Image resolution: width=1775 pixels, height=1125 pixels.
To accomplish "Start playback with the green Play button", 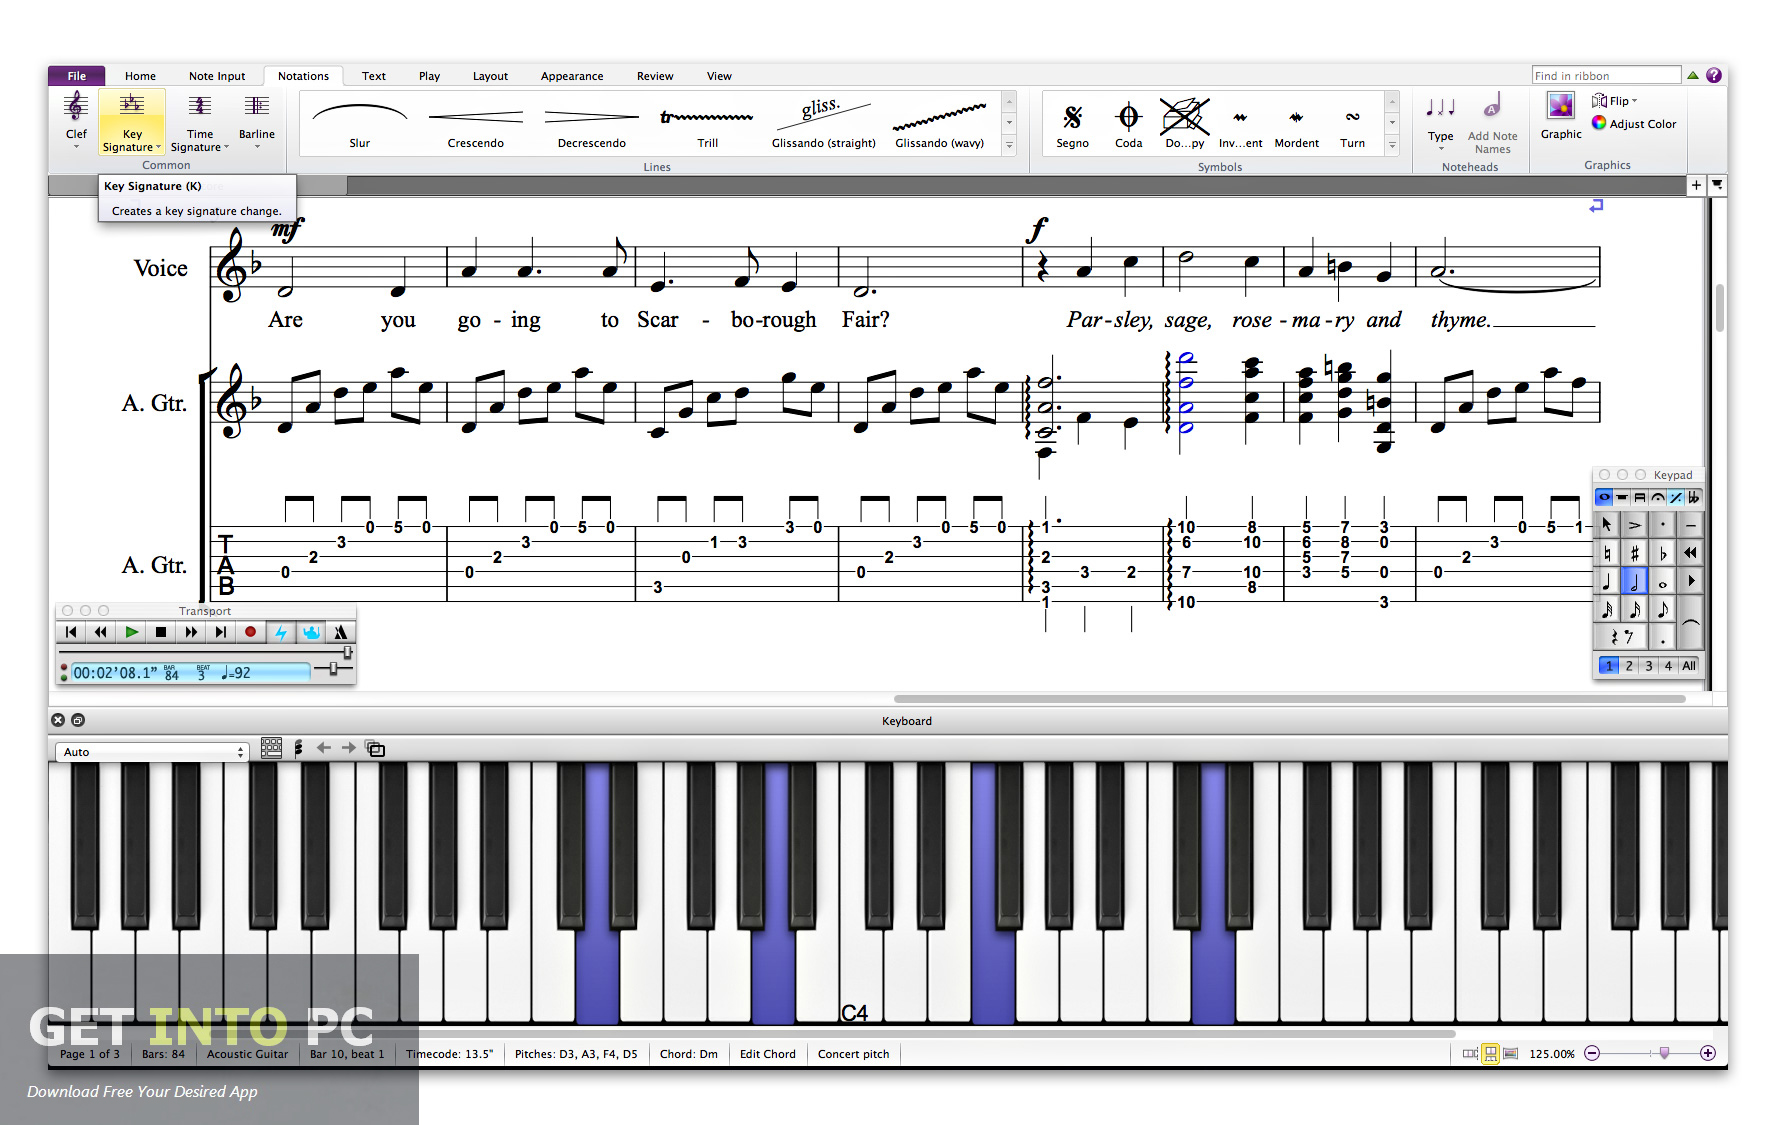I will (x=131, y=632).
